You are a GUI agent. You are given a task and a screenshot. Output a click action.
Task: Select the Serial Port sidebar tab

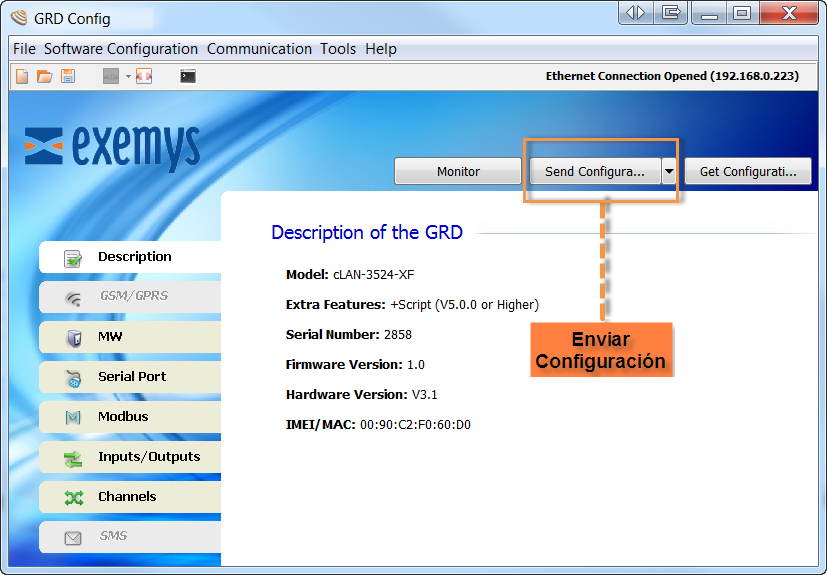pyautogui.click(x=131, y=377)
